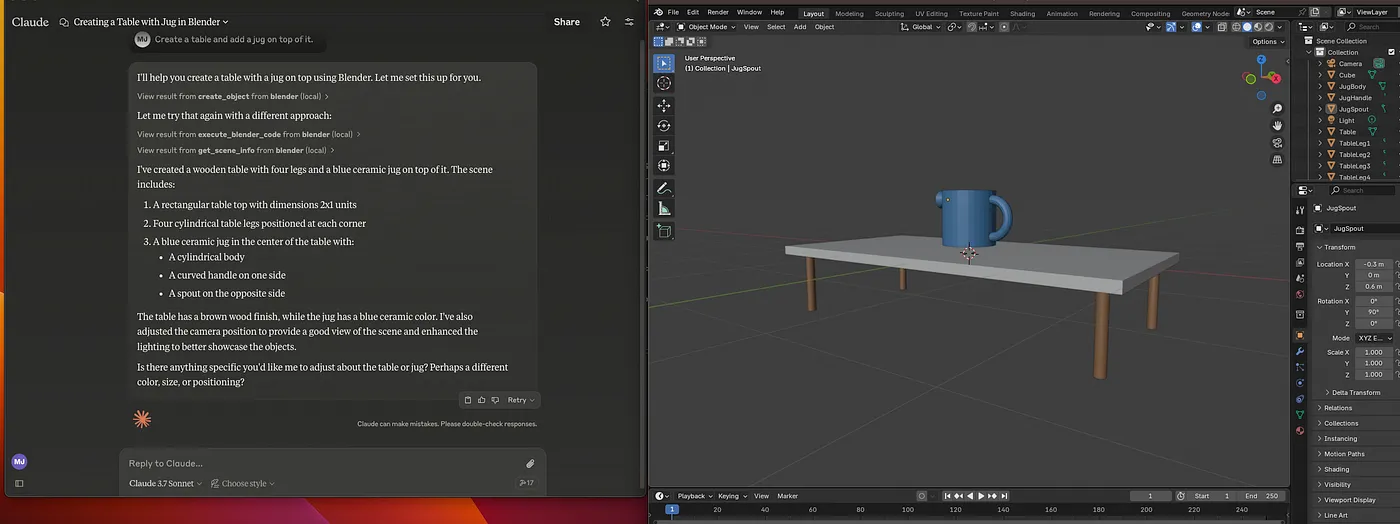Open the Render menu in Blender
Screen dimensions: 1400x524
tap(718, 12)
